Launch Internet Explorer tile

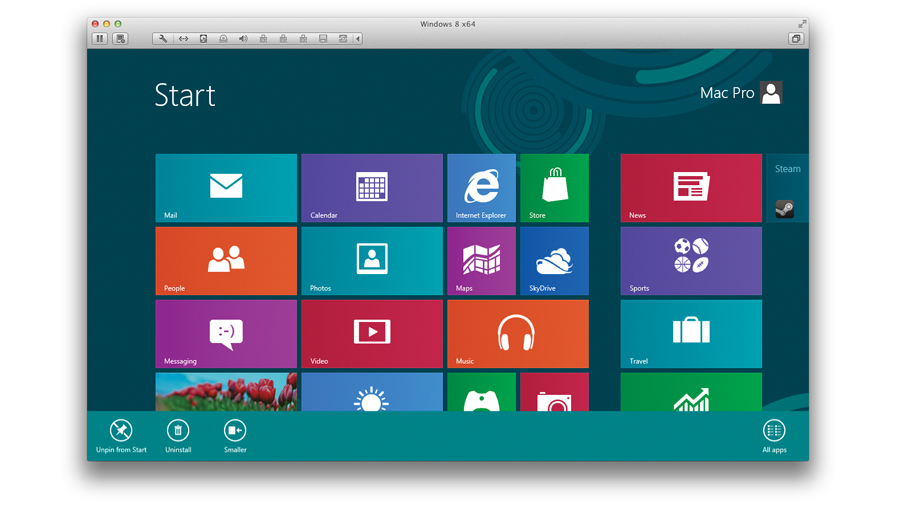click(482, 188)
